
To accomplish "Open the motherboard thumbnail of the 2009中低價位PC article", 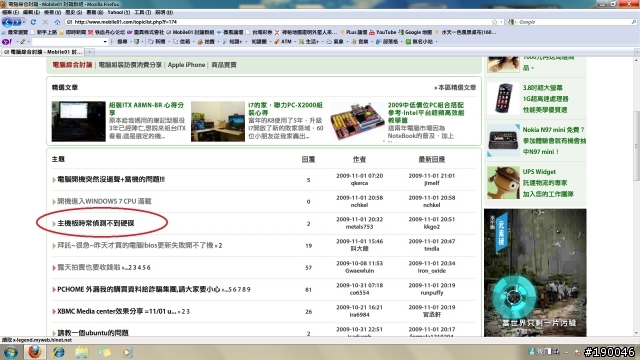I will pos(358,121).
